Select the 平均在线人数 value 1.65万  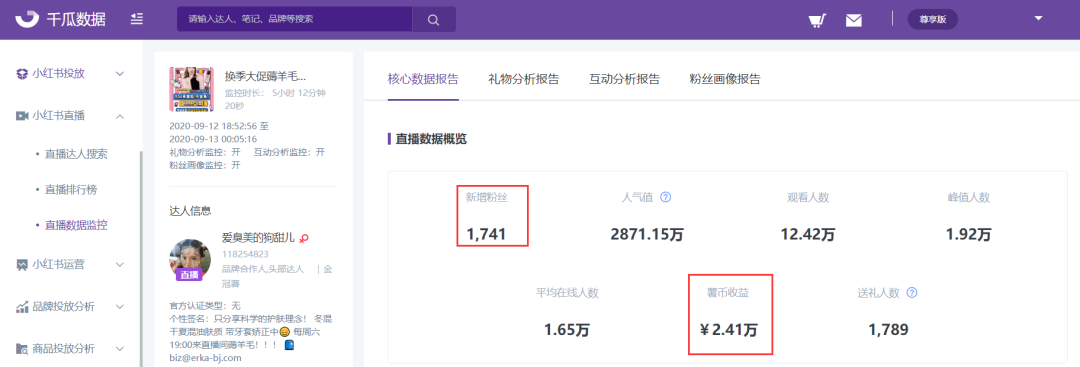pyautogui.click(x=567, y=329)
